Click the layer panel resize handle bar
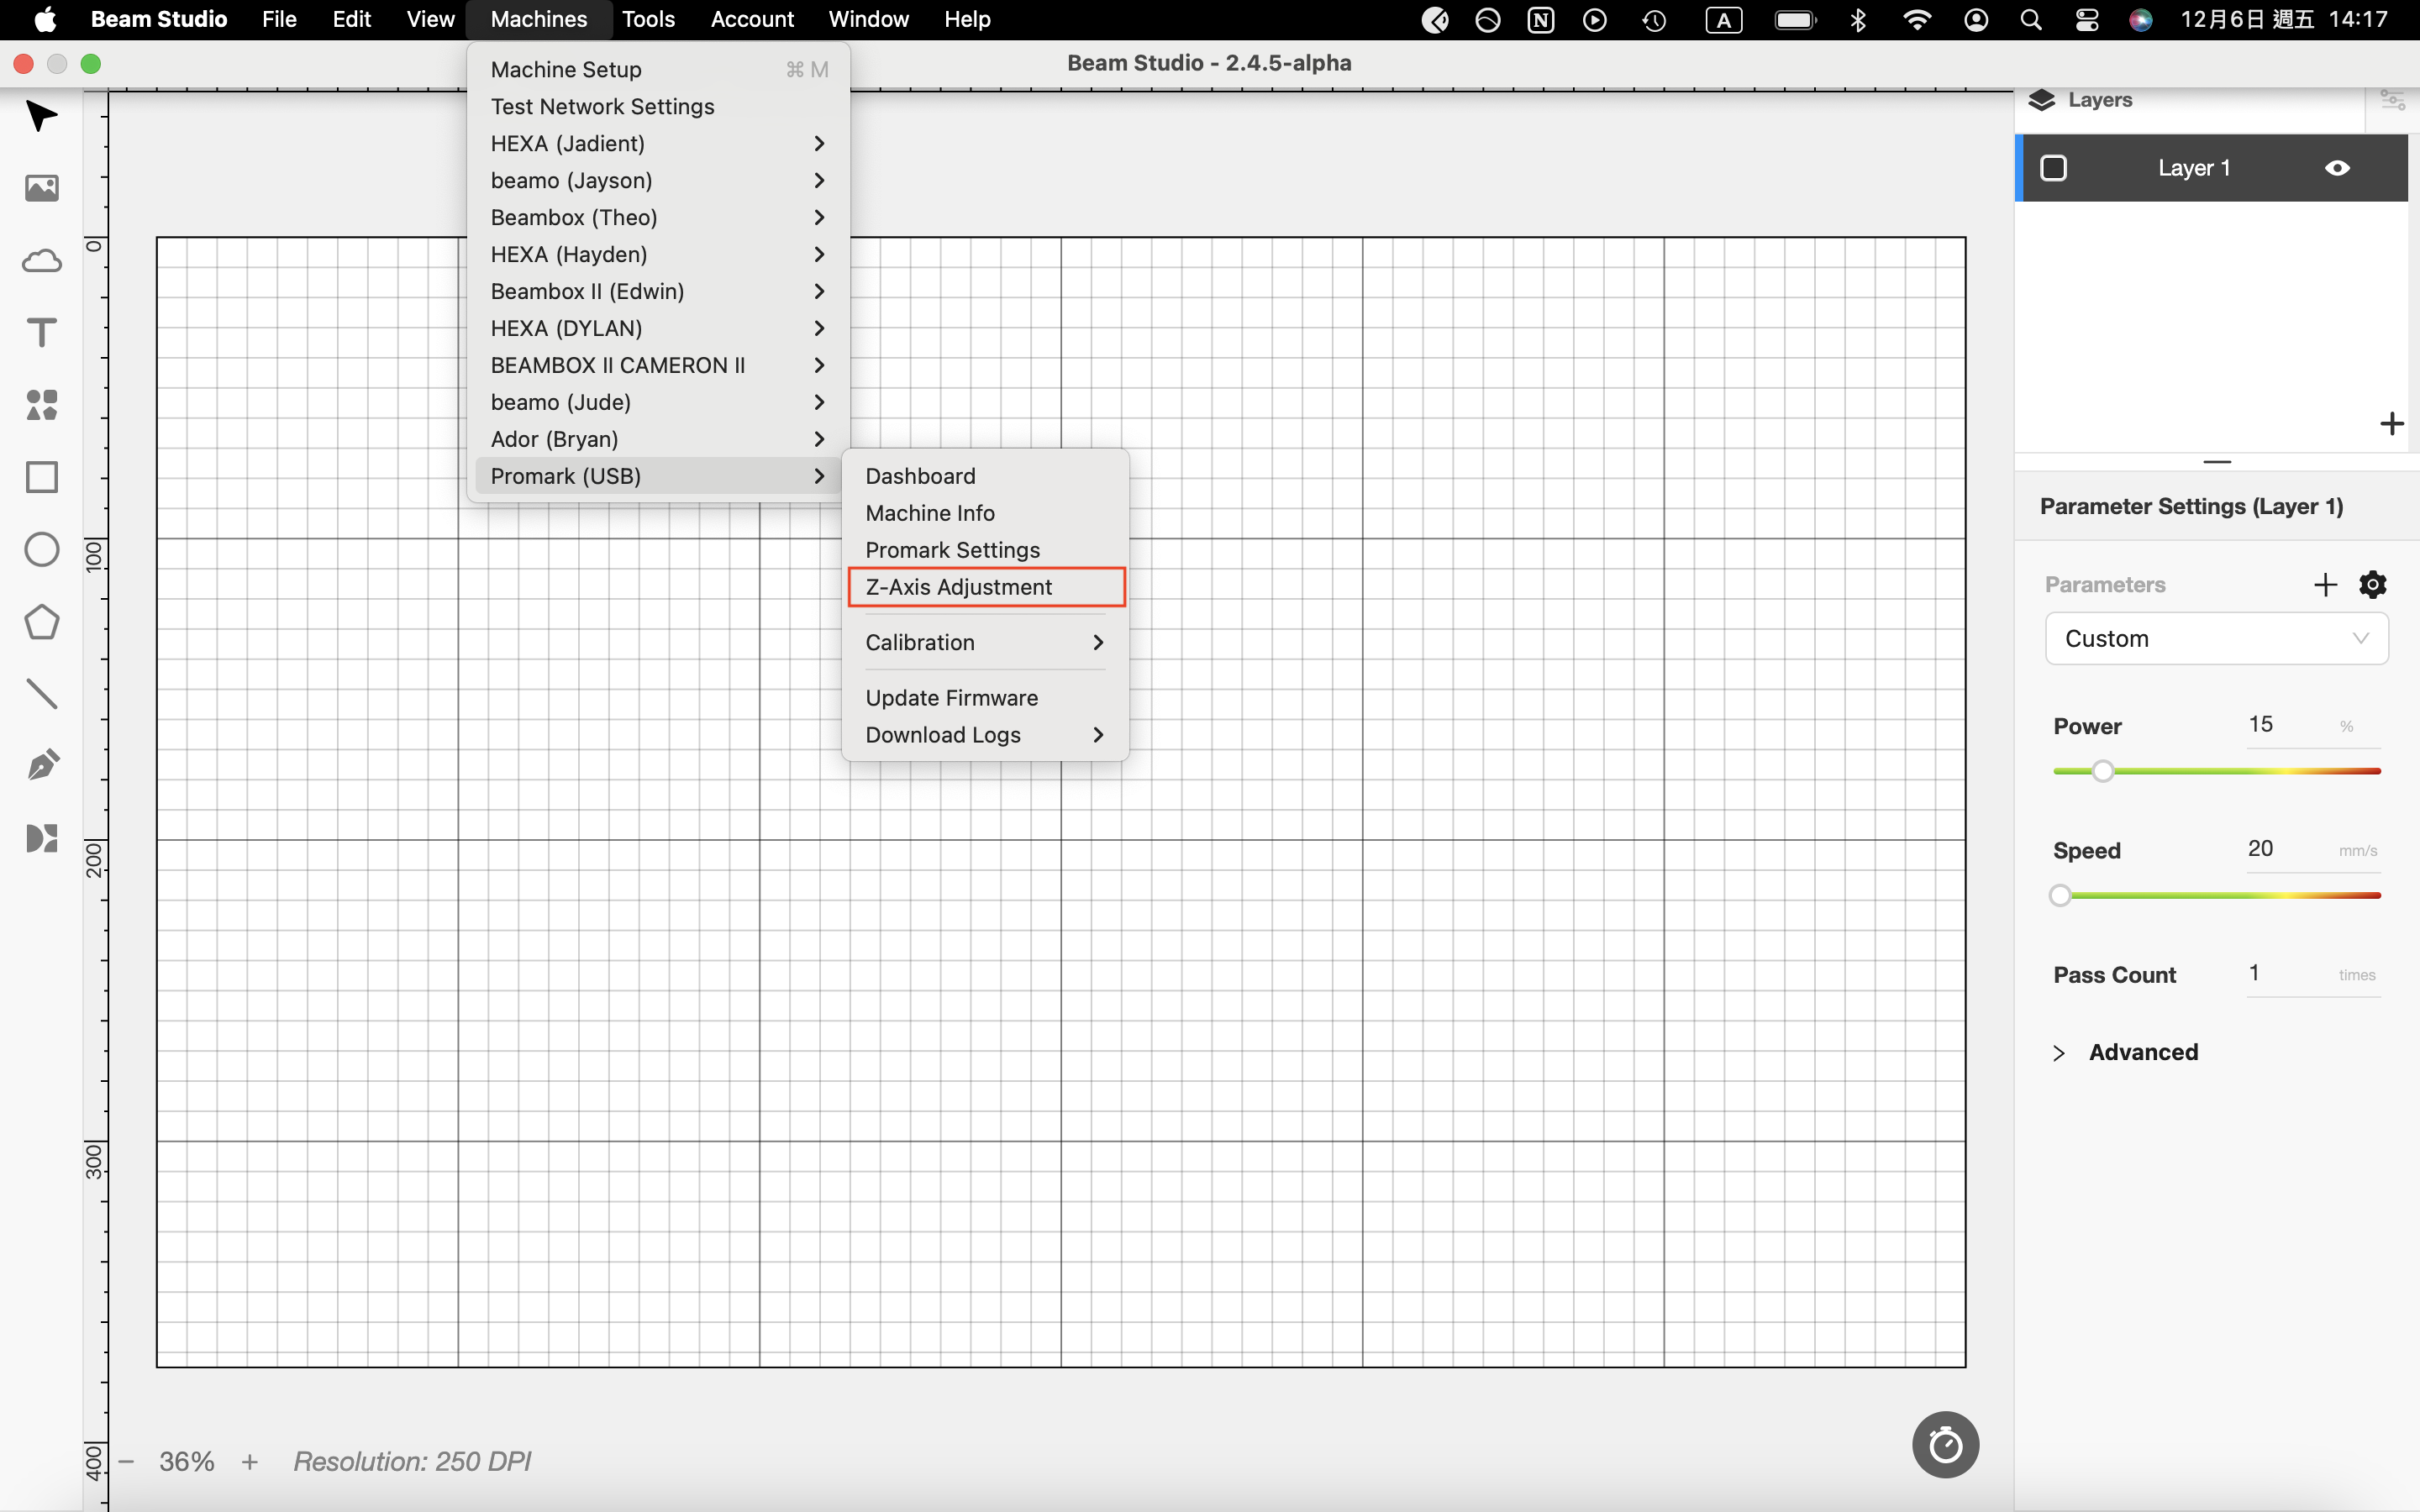The image size is (2420, 1512). (x=2217, y=462)
